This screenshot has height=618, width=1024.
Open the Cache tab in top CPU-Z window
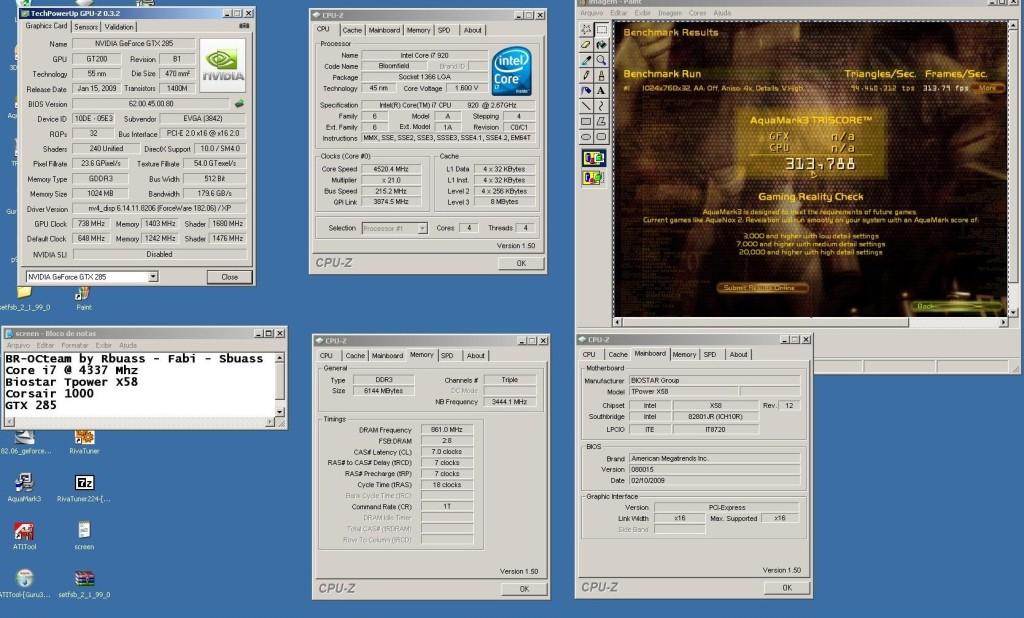[x=352, y=30]
